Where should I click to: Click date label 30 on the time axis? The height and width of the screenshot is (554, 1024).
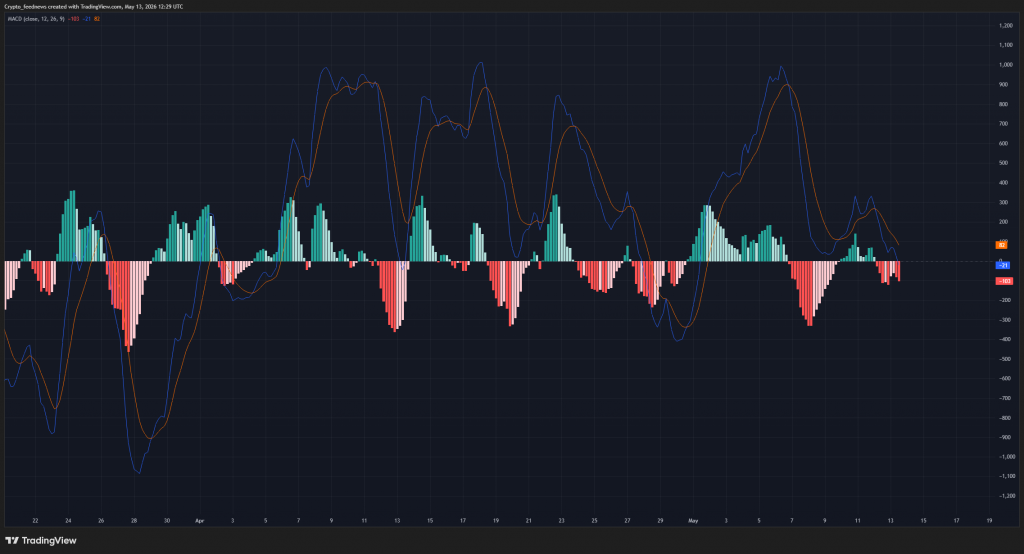coord(167,521)
